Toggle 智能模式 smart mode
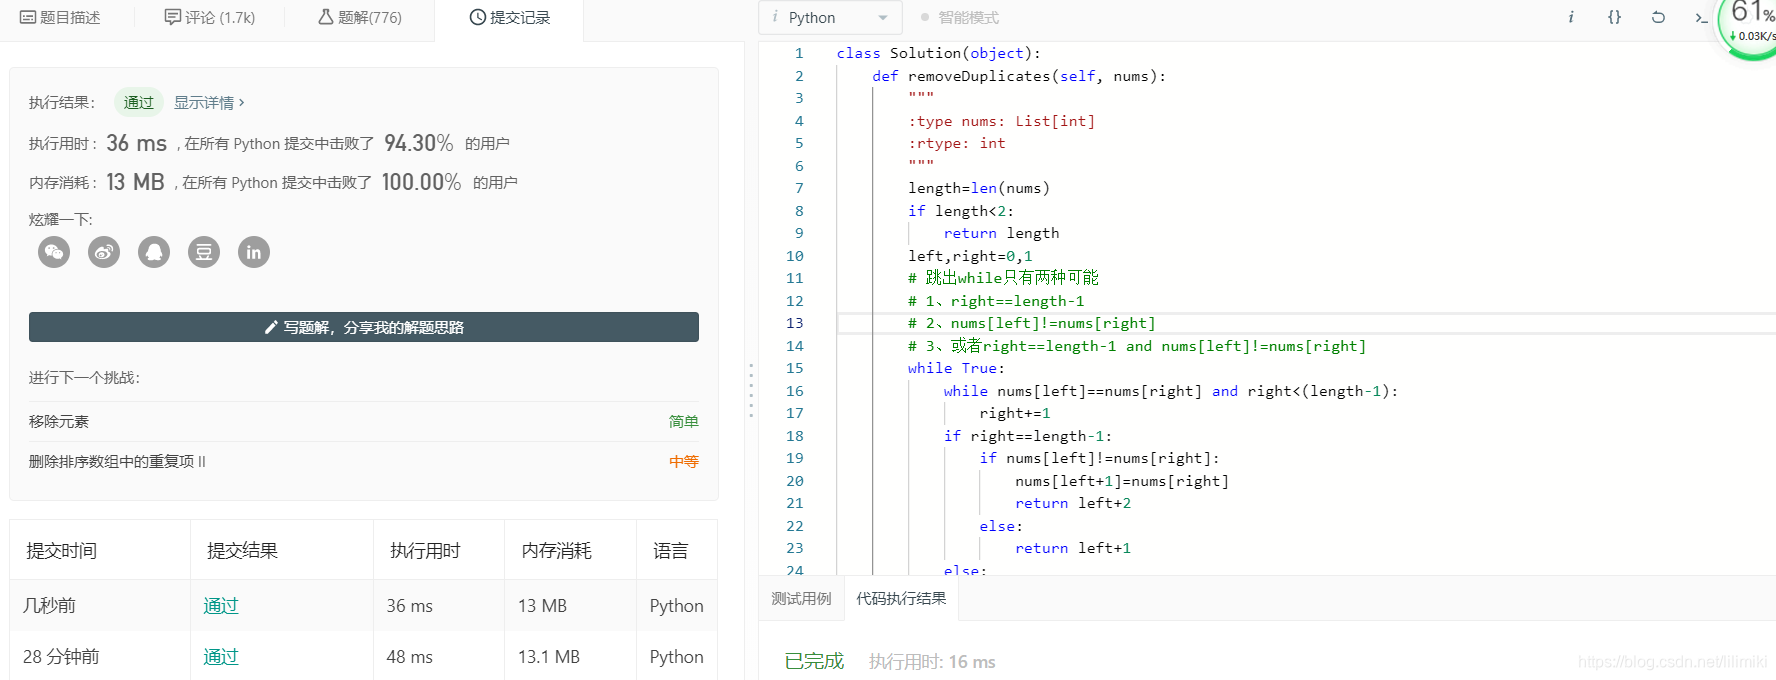 point(959,17)
